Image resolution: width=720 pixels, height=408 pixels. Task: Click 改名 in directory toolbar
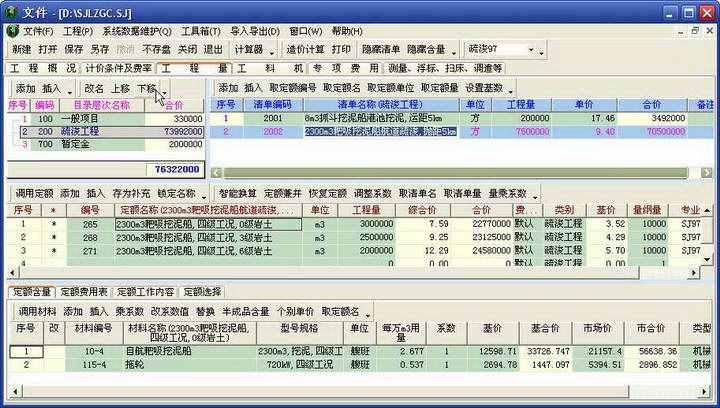click(x=94, y=89)
